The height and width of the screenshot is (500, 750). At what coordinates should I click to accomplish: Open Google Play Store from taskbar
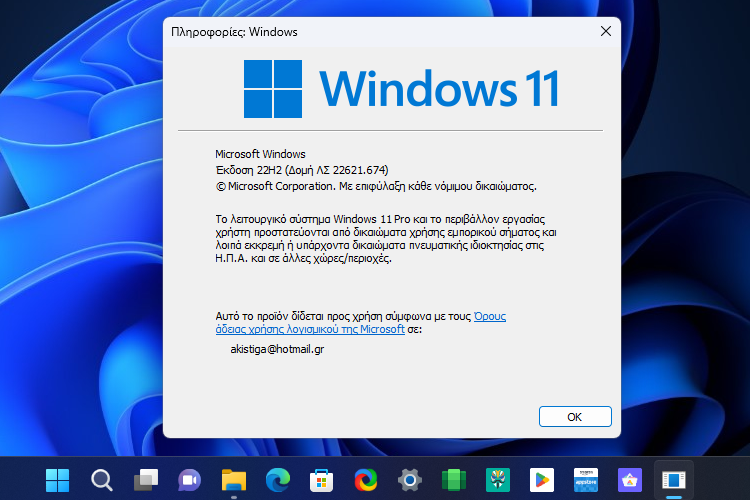(542, 480)
